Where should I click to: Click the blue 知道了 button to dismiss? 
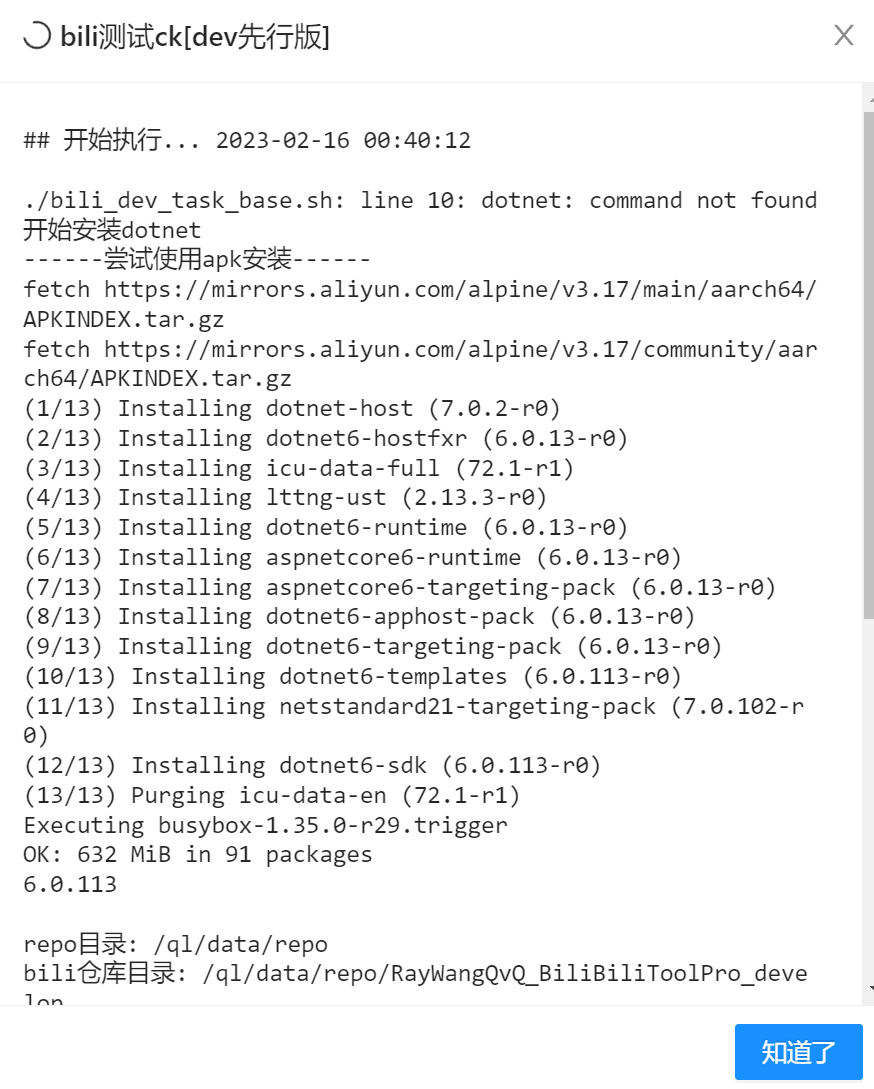point(798,1051)
